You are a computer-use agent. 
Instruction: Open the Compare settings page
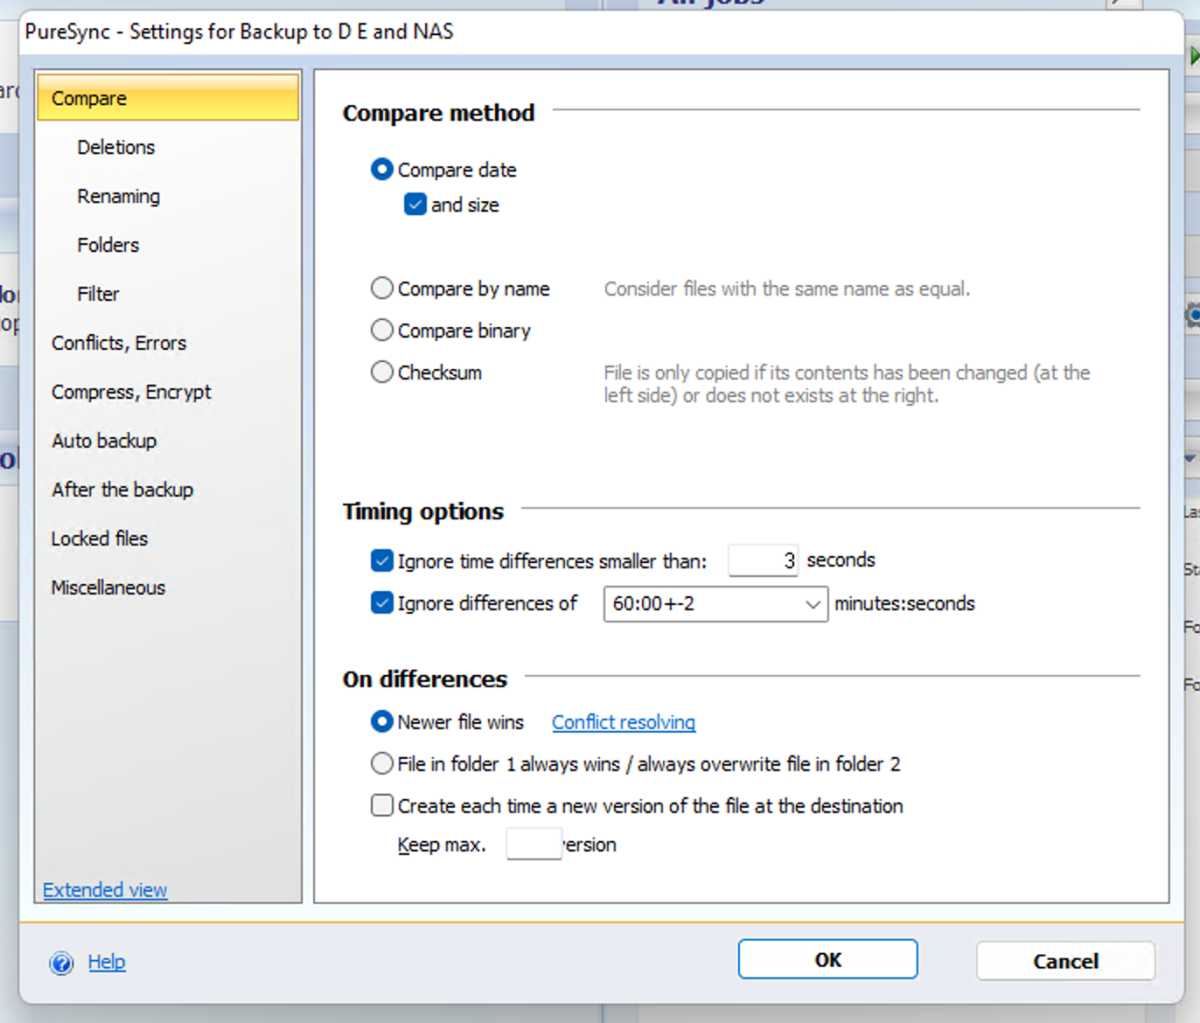tap(168, 98)
